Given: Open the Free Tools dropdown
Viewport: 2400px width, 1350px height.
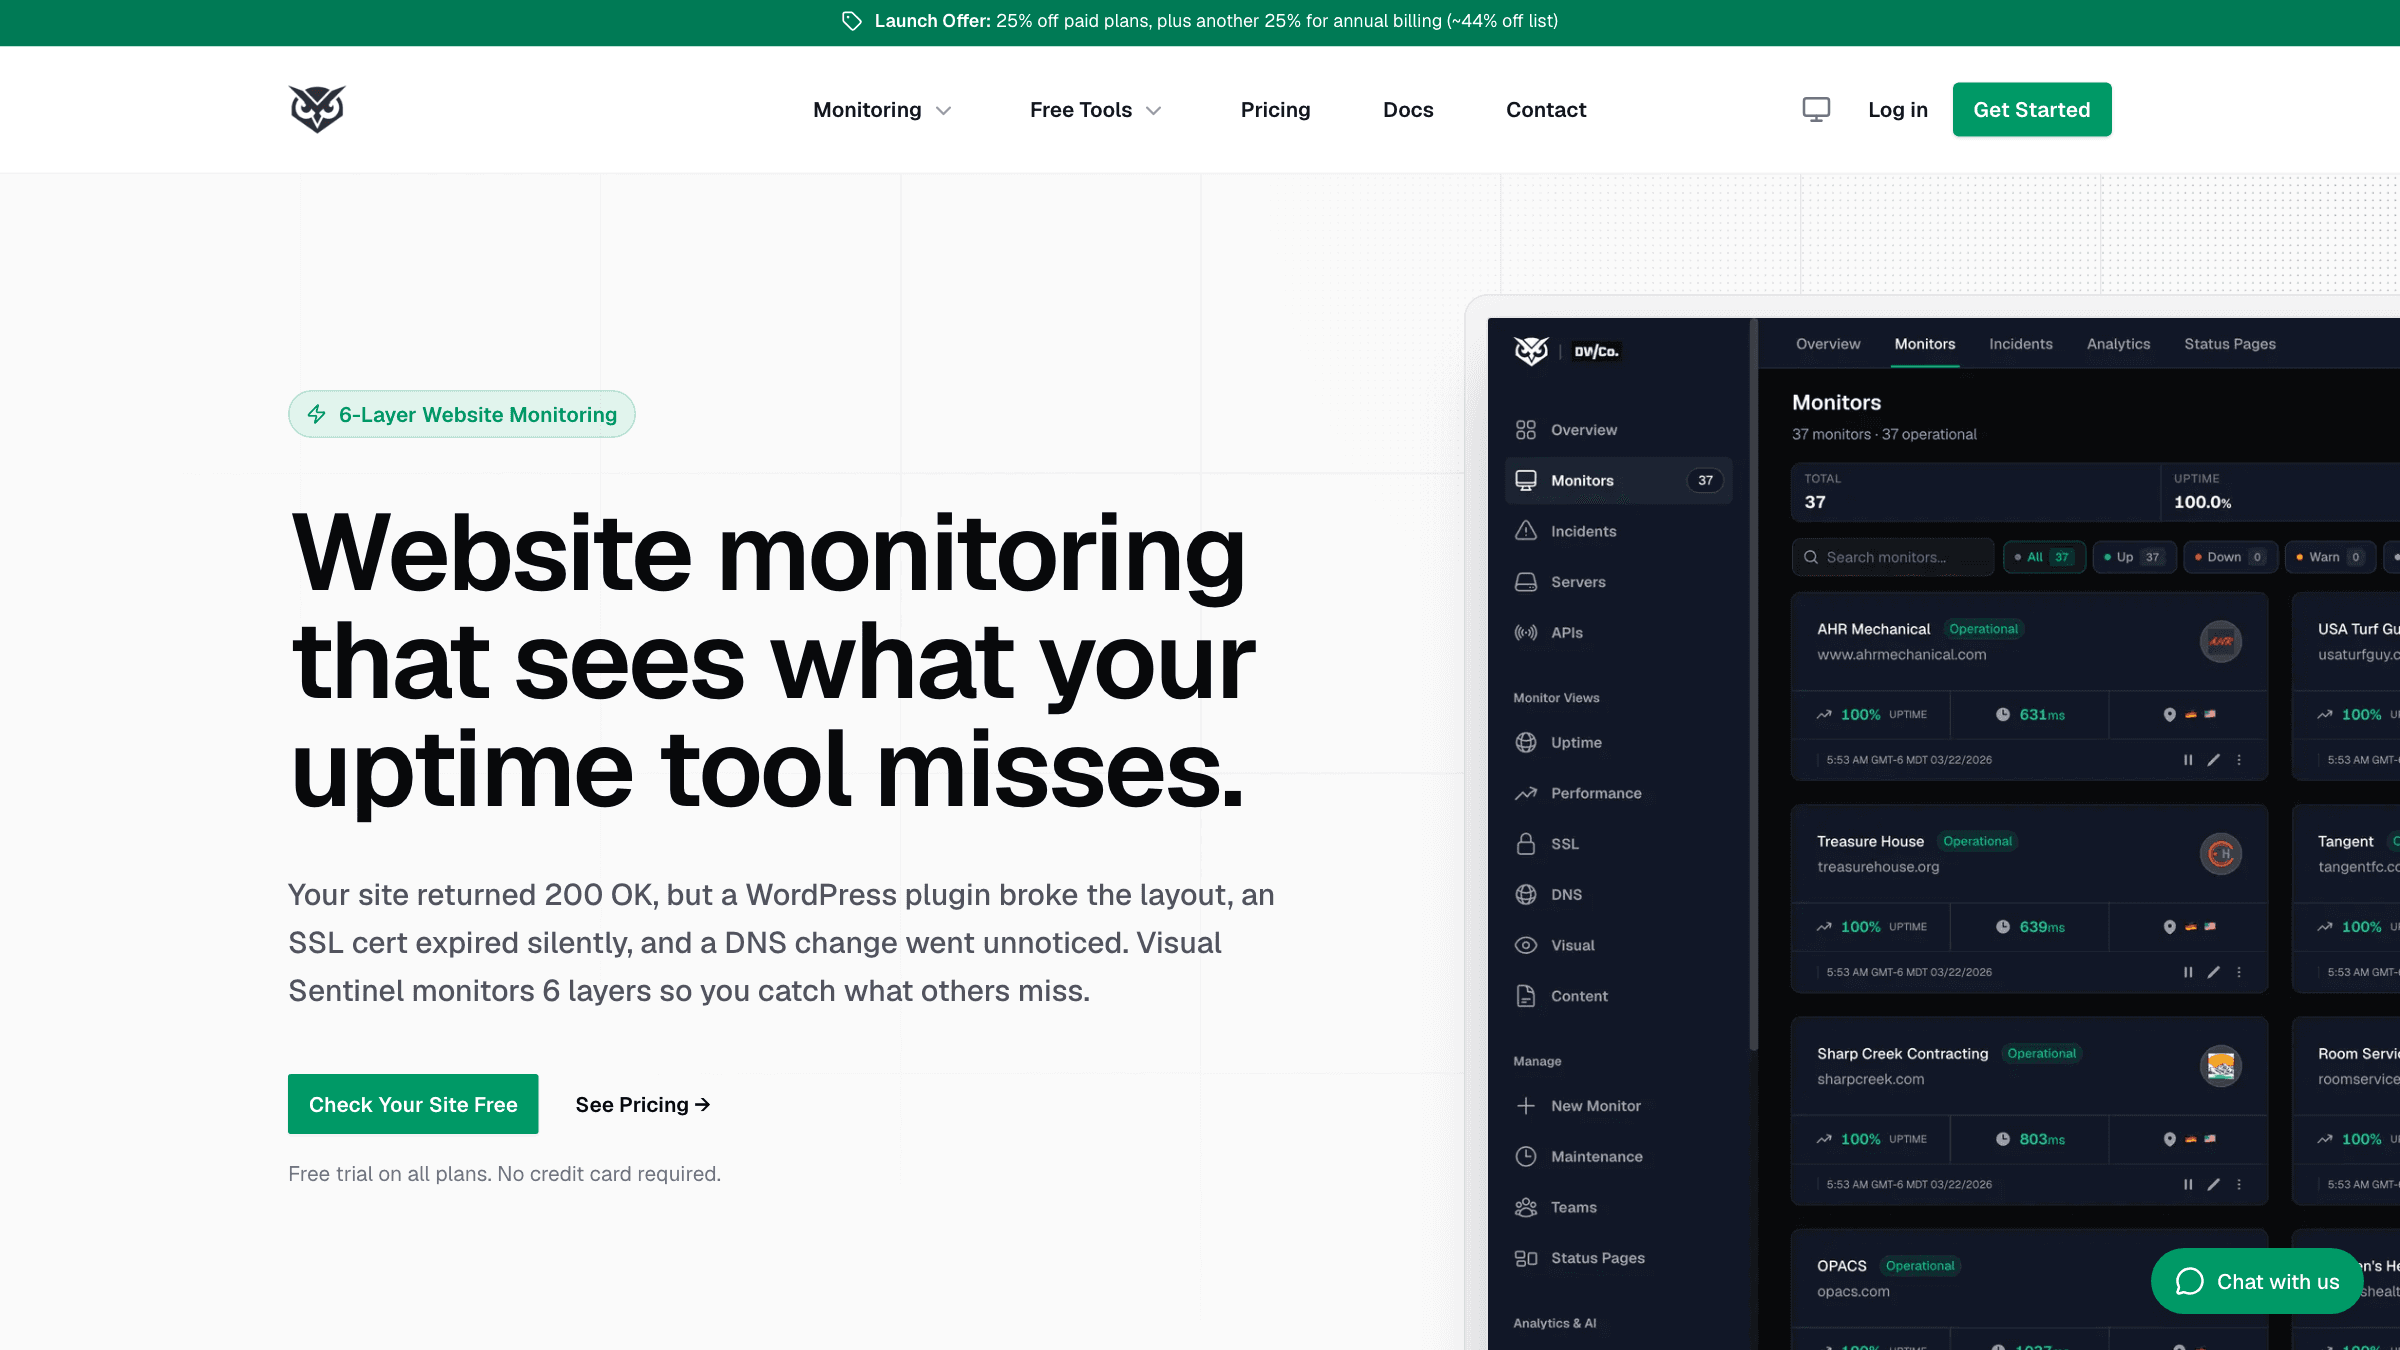Looking at the screenshot, I should (x=1094, y=110).
